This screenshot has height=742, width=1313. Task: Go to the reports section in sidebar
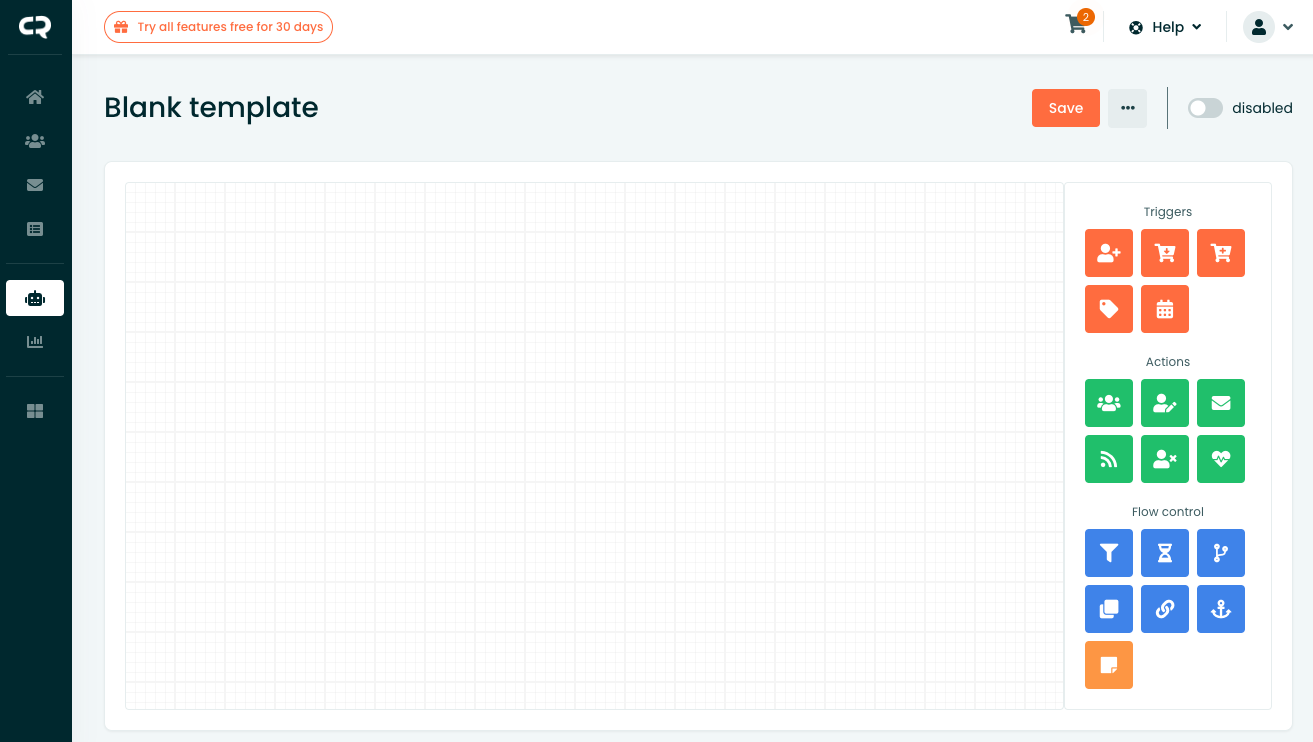coord(35,341)
